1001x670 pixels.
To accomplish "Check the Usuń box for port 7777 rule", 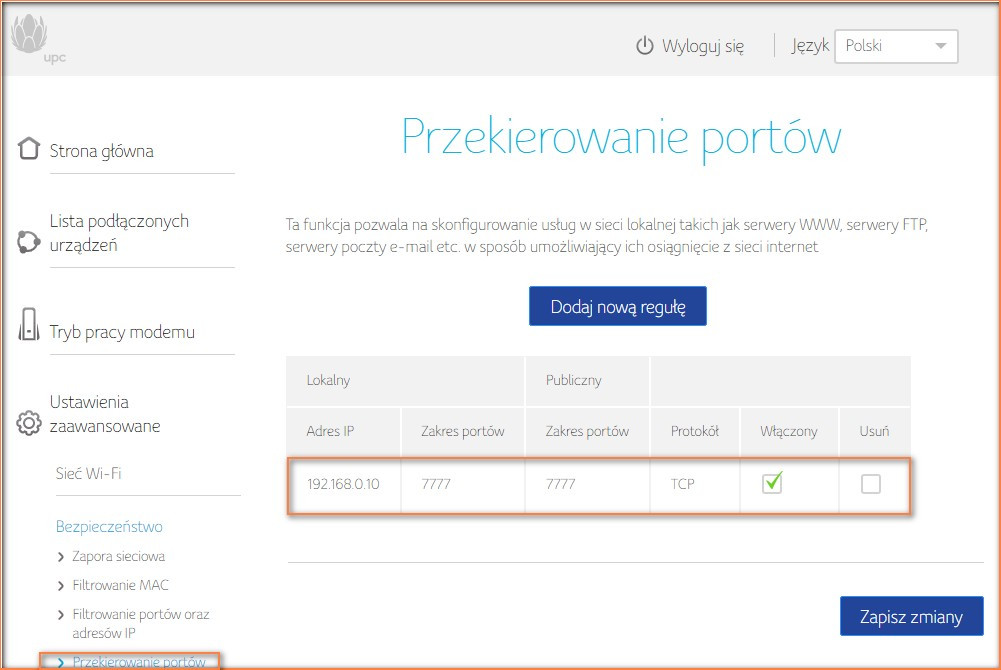I will coord(871,483).
